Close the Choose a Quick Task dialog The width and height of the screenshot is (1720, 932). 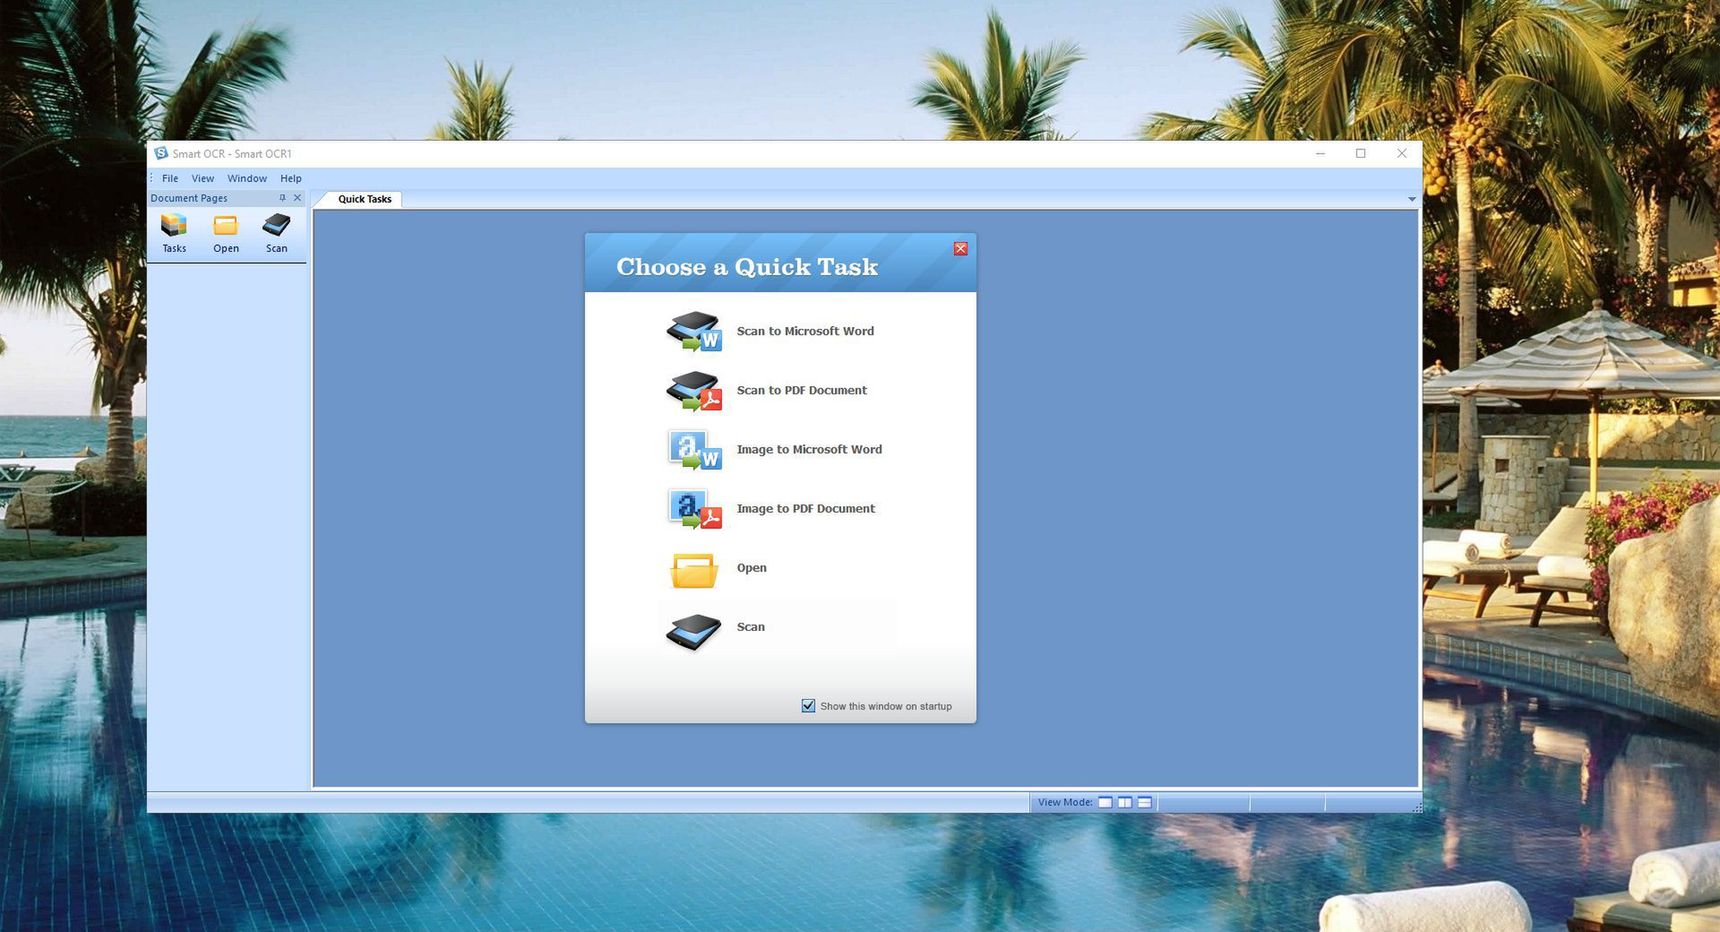coord(960,249)
